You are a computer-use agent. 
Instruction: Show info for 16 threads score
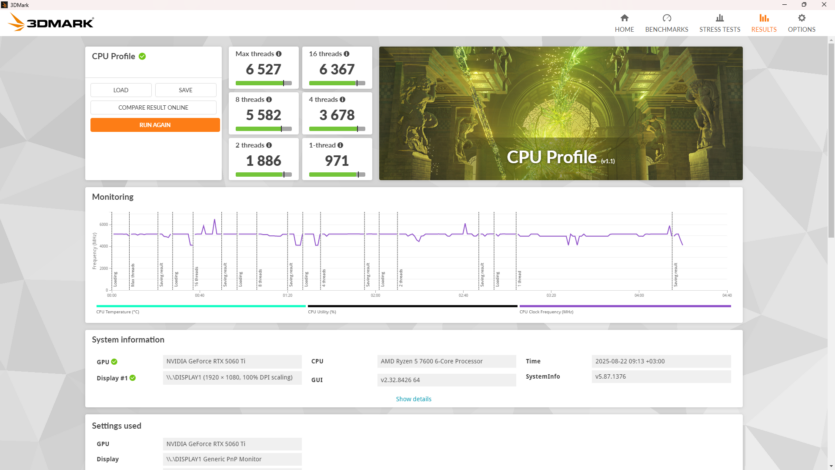347,54
